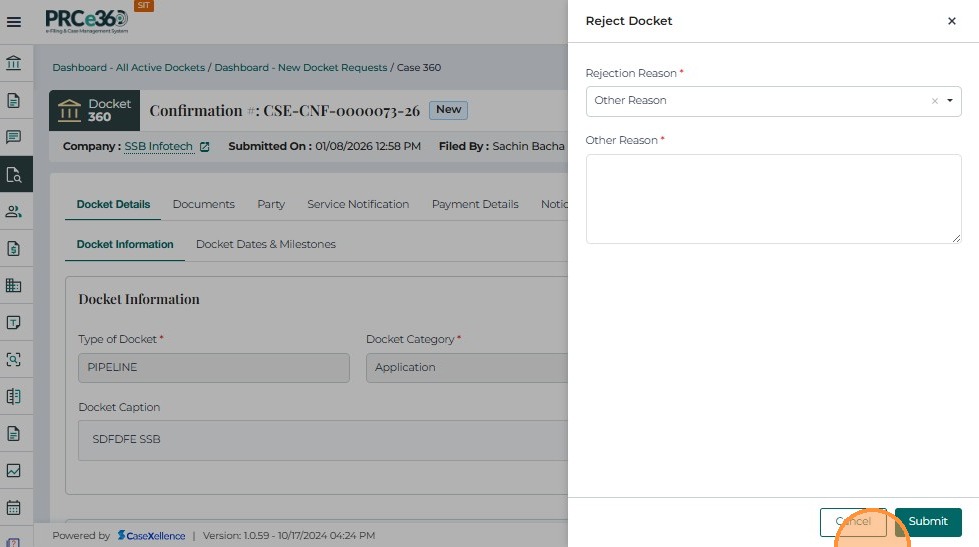
Task: Open the Docket Dates & Milestones tab
Action: (x=265, y=244)
